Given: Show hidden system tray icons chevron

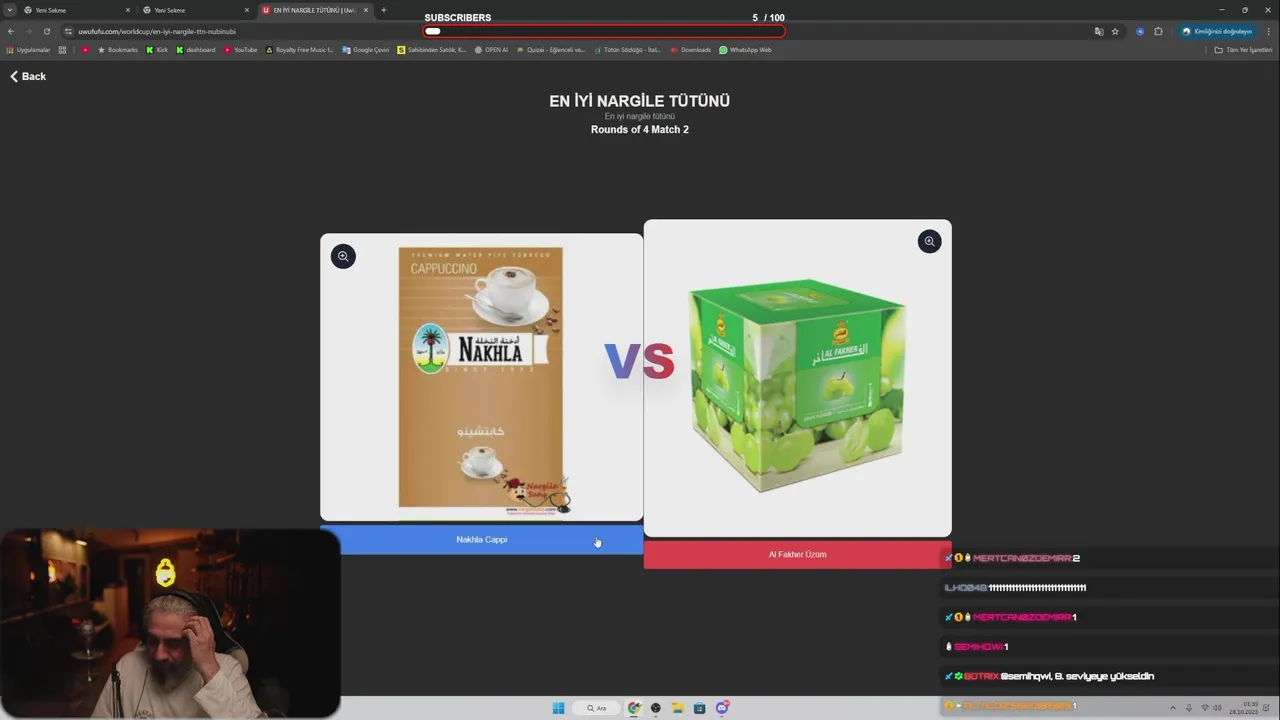Looking at the screenshot, I should 1173,708.
